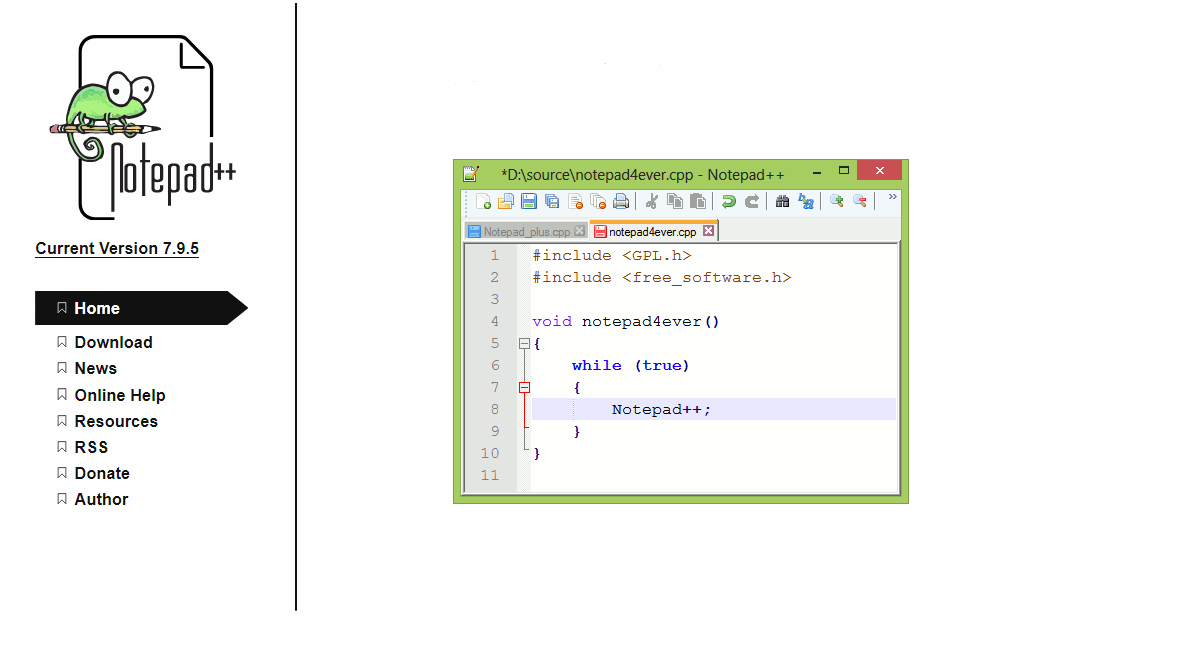
Task: Close the Notepad++ window with red X
Action: [880, 170]
